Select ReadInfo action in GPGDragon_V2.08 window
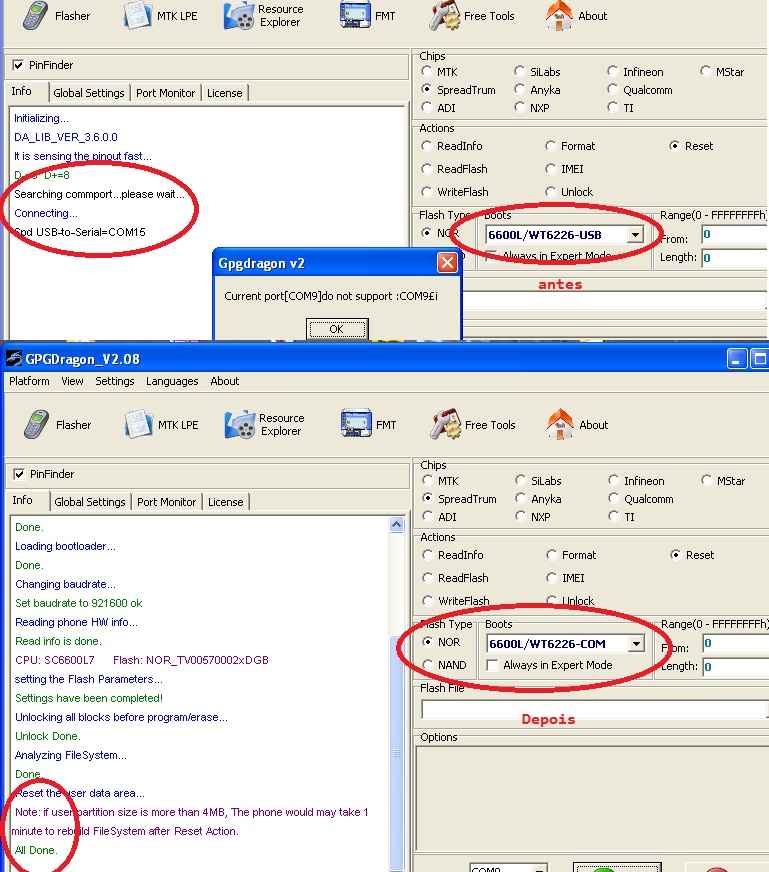 click(x=428, y=554)
